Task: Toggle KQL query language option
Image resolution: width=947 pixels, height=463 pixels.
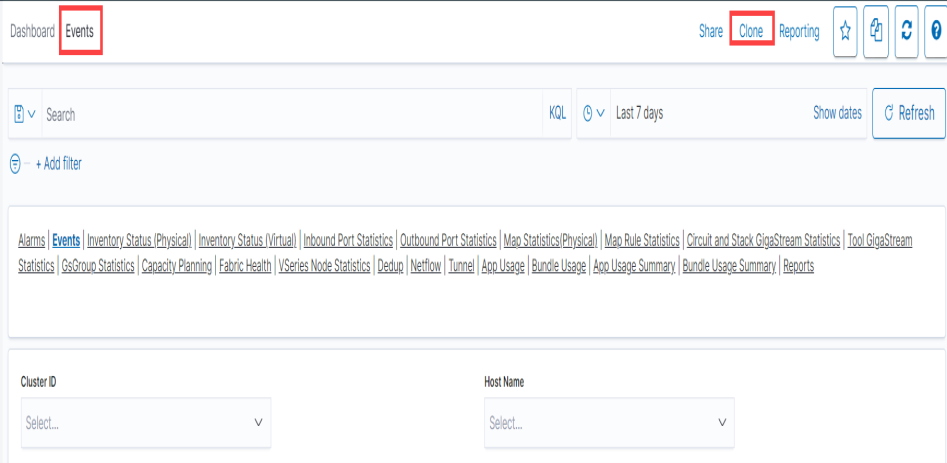Action: click(557, 114)
